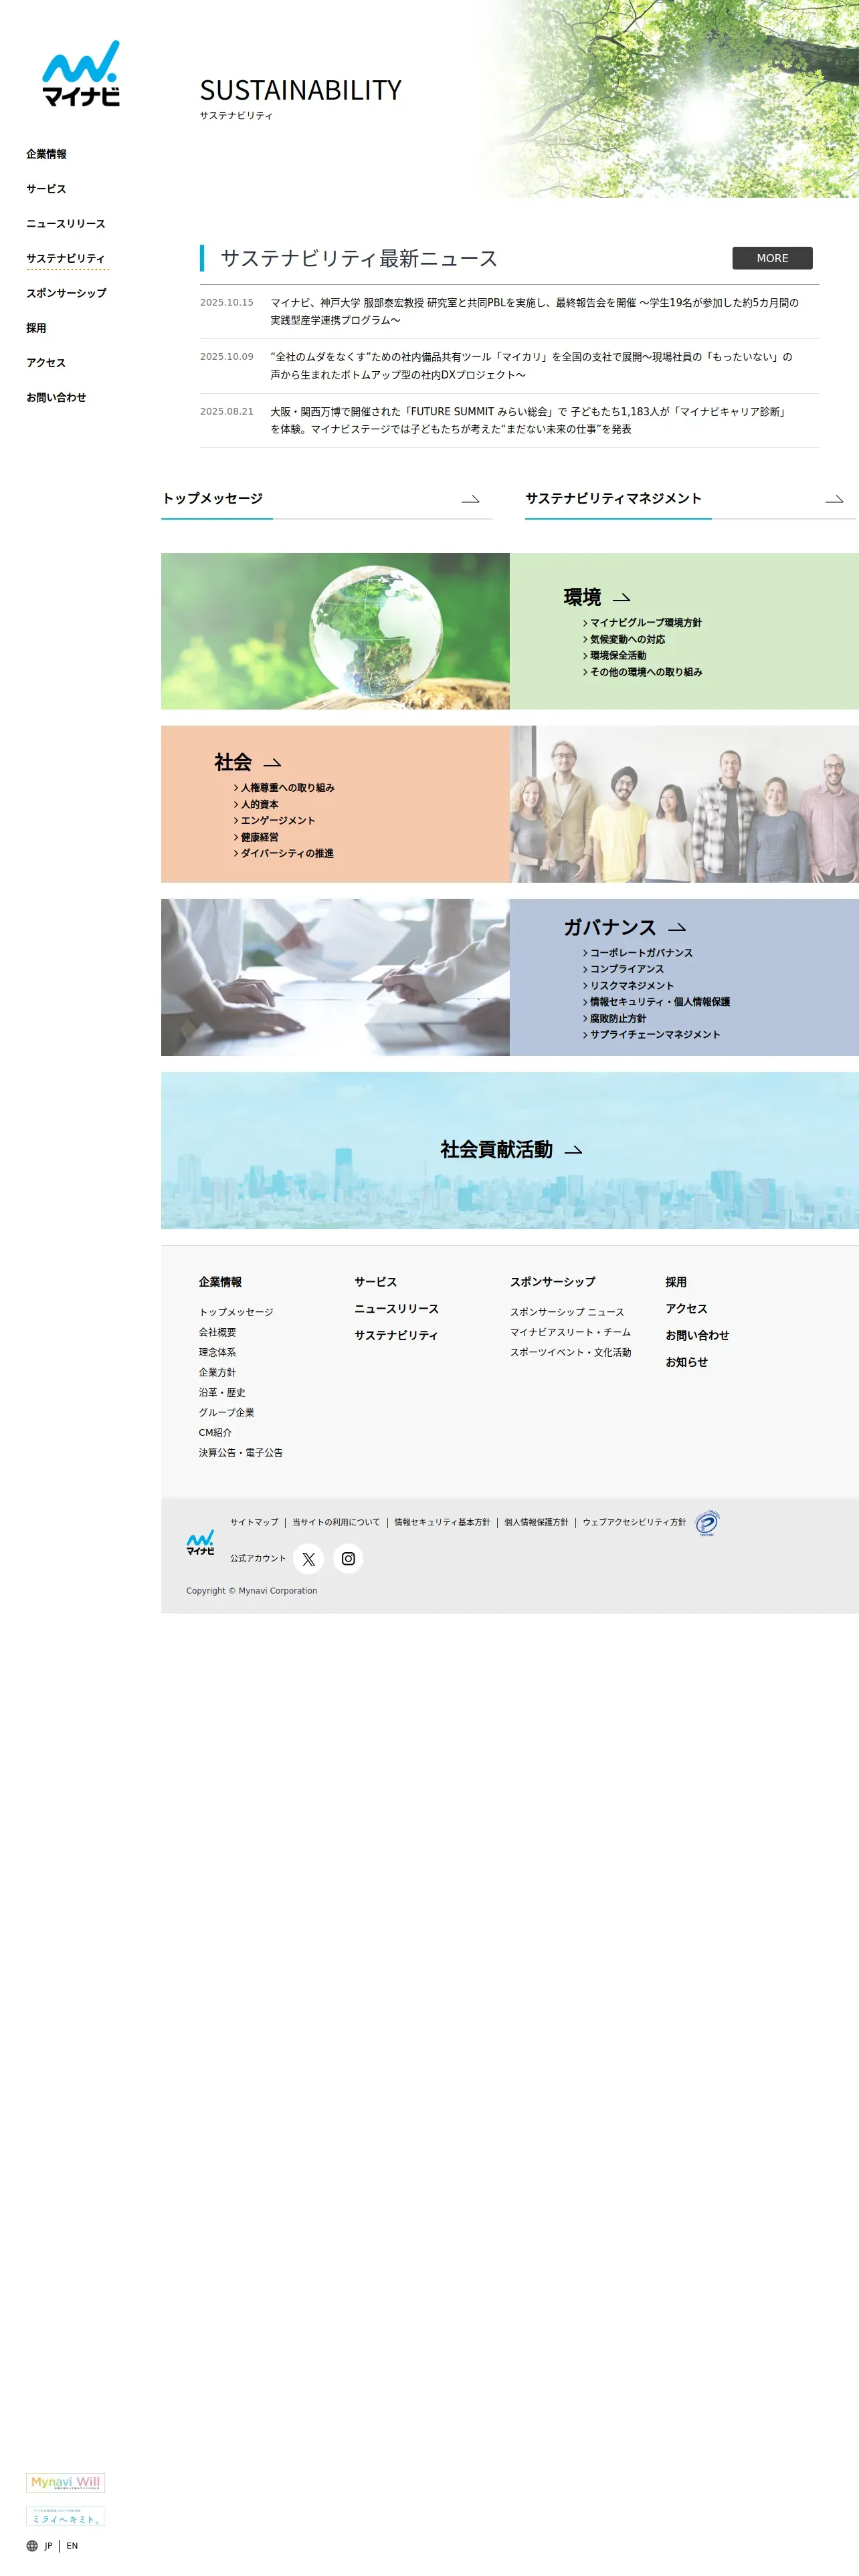Open 決算公告・電子公告 in the footer
859x2576 pixels.
241,1453
